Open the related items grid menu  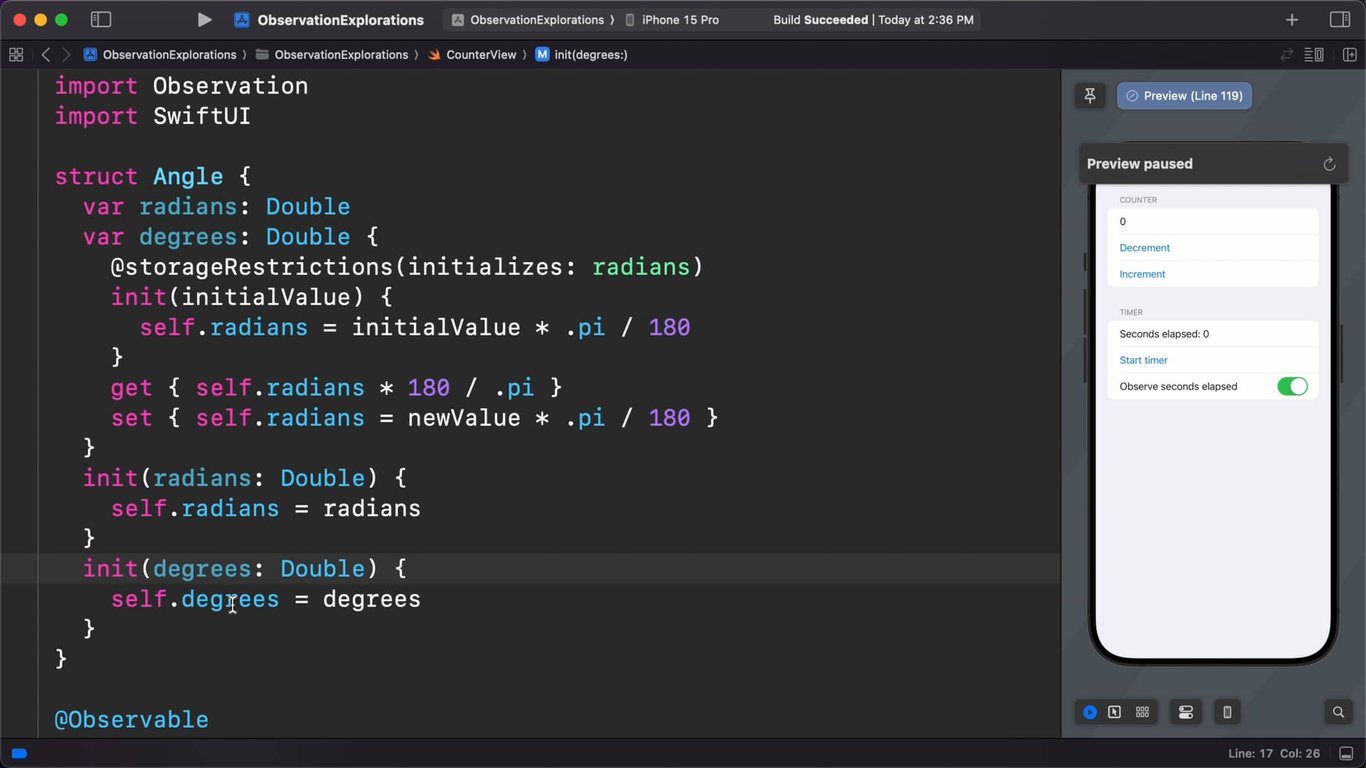pyautogui.click(x=16, y=55)
